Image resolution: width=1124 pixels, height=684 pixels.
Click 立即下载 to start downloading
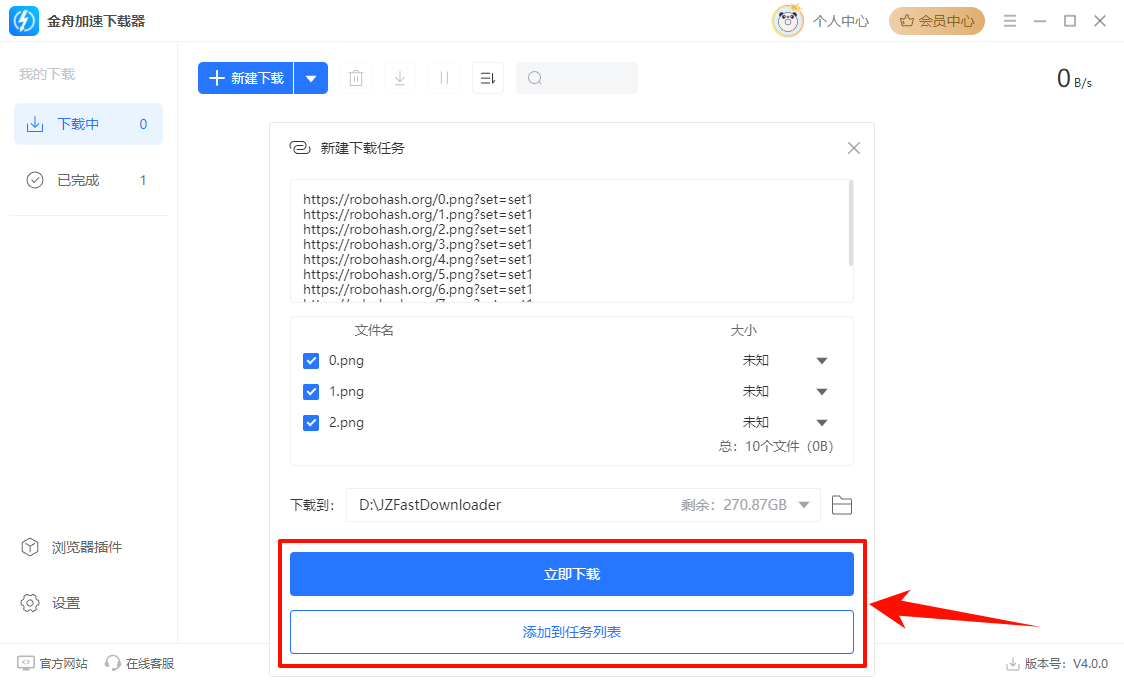(x=571, y=573)
